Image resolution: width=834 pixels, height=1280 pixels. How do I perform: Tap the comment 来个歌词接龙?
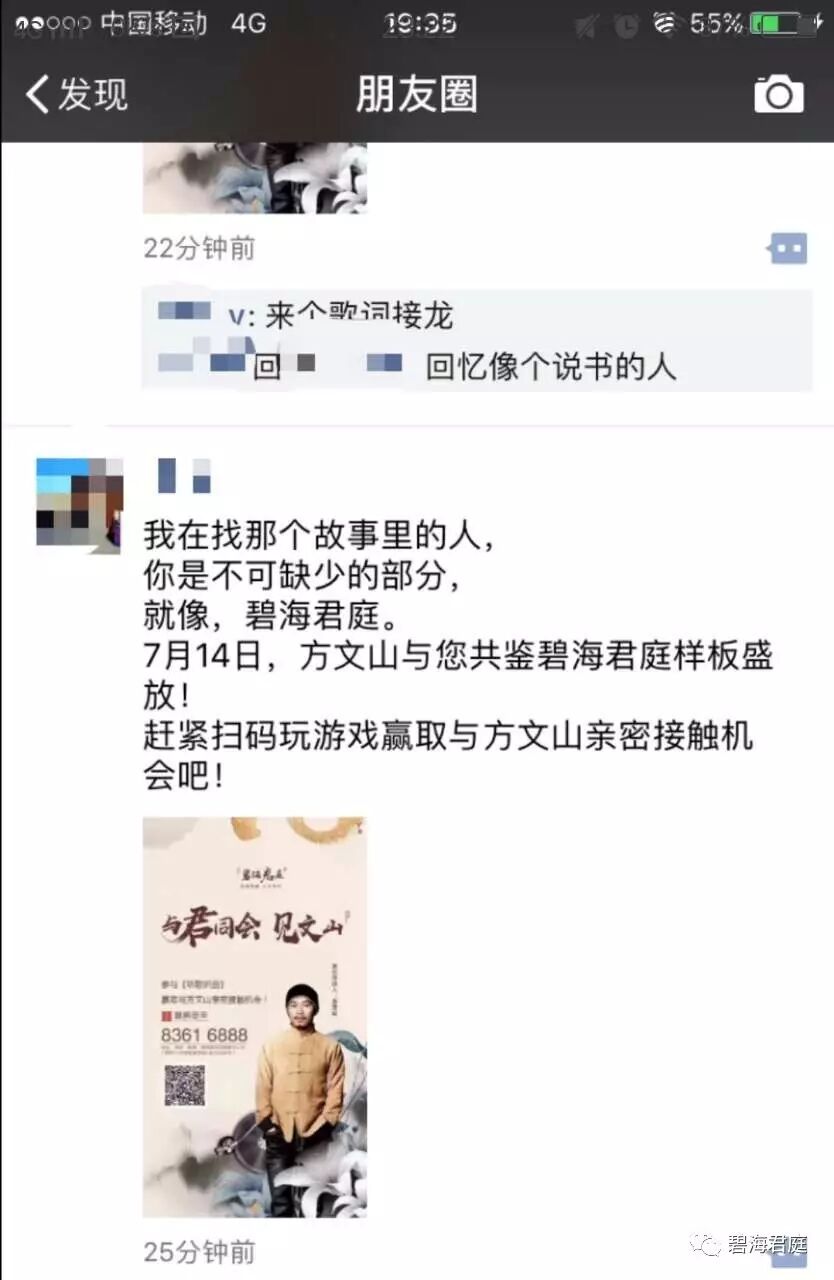[359, 316]
